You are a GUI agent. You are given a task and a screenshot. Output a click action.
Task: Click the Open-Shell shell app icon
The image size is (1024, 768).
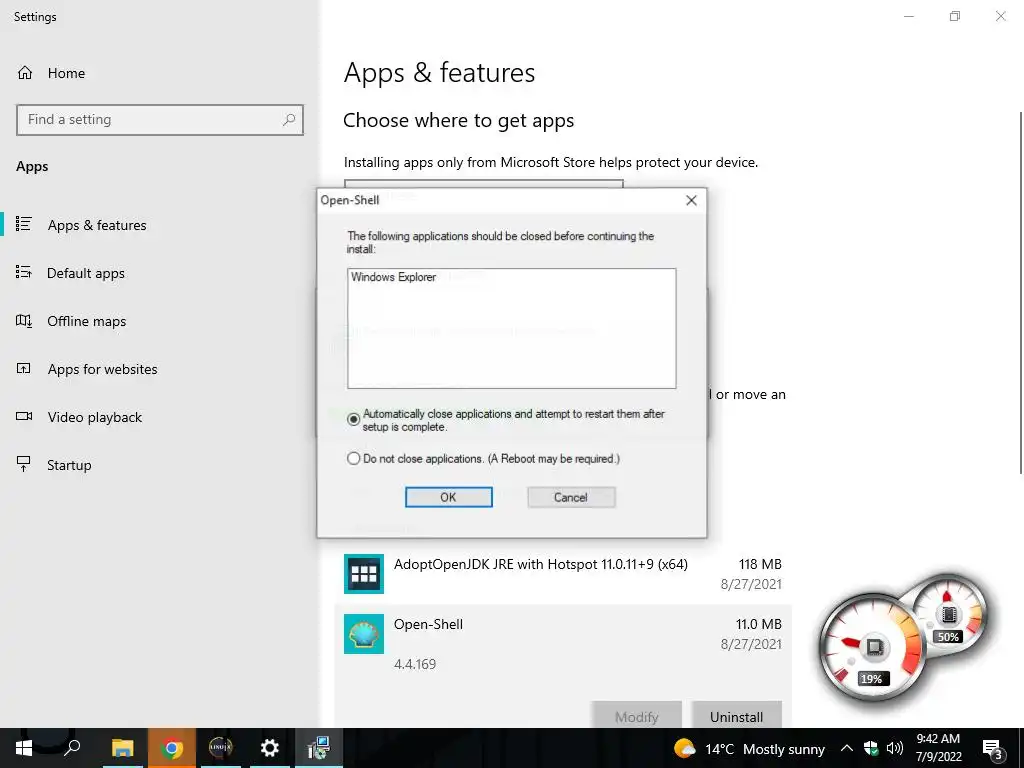(364, 634)
